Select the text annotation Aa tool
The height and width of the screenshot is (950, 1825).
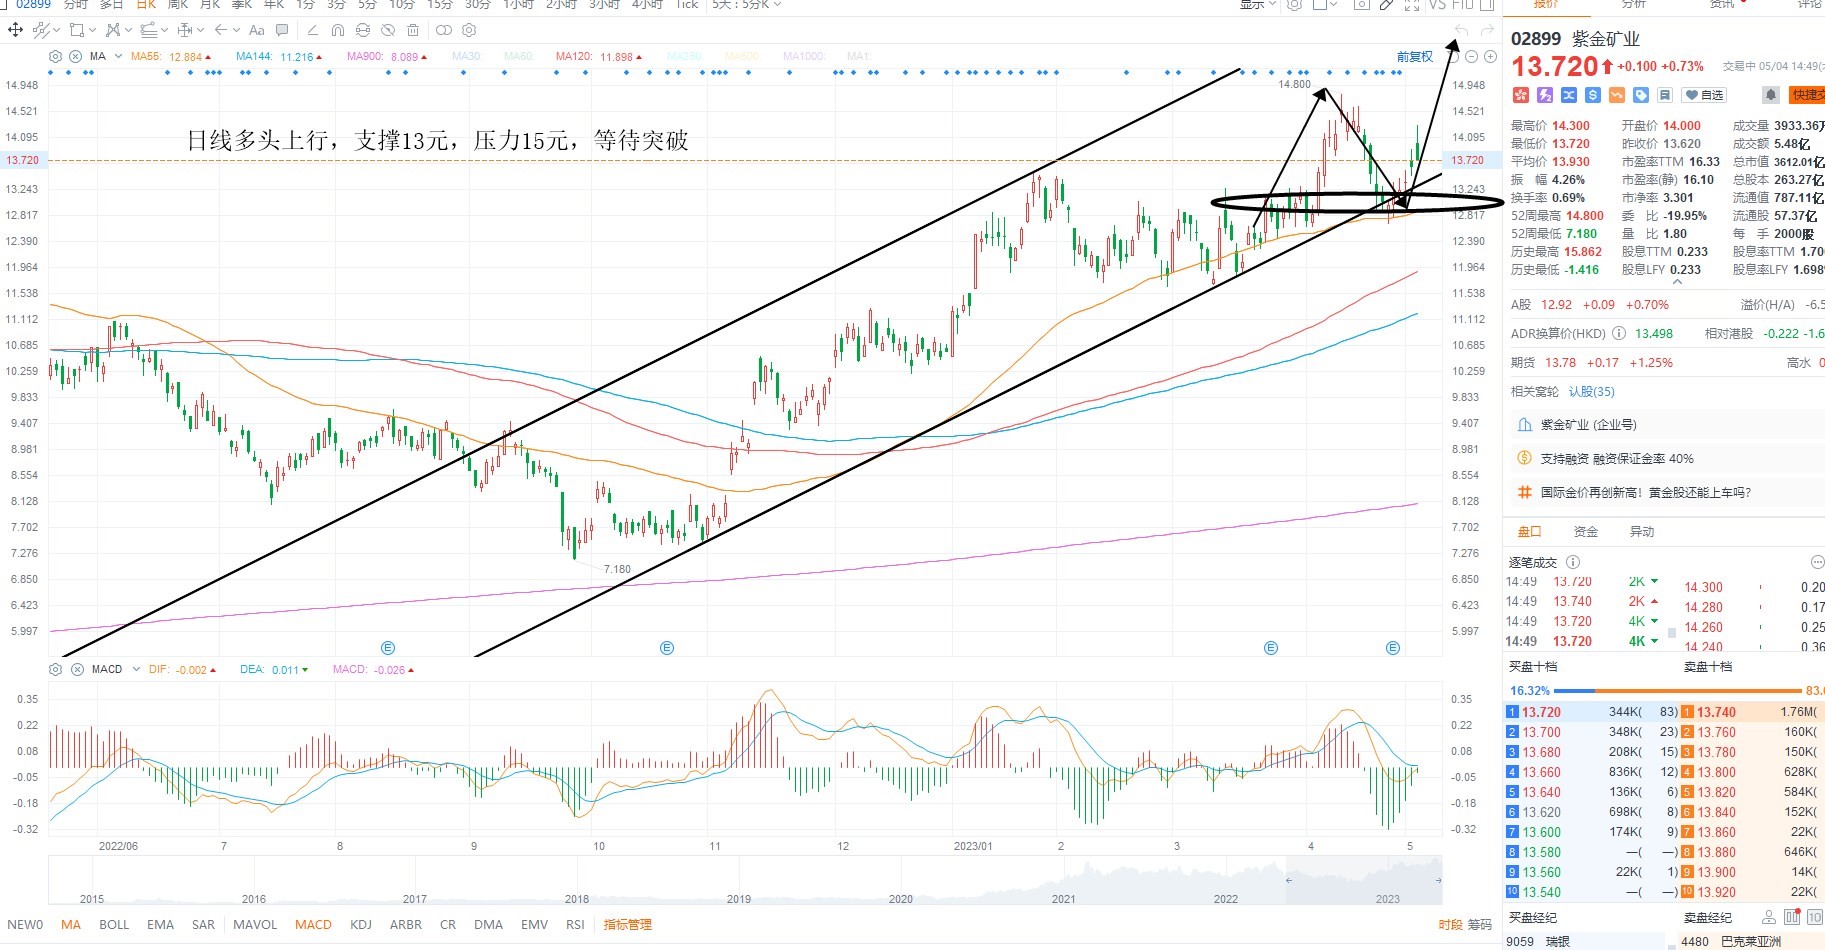[257, 30]
